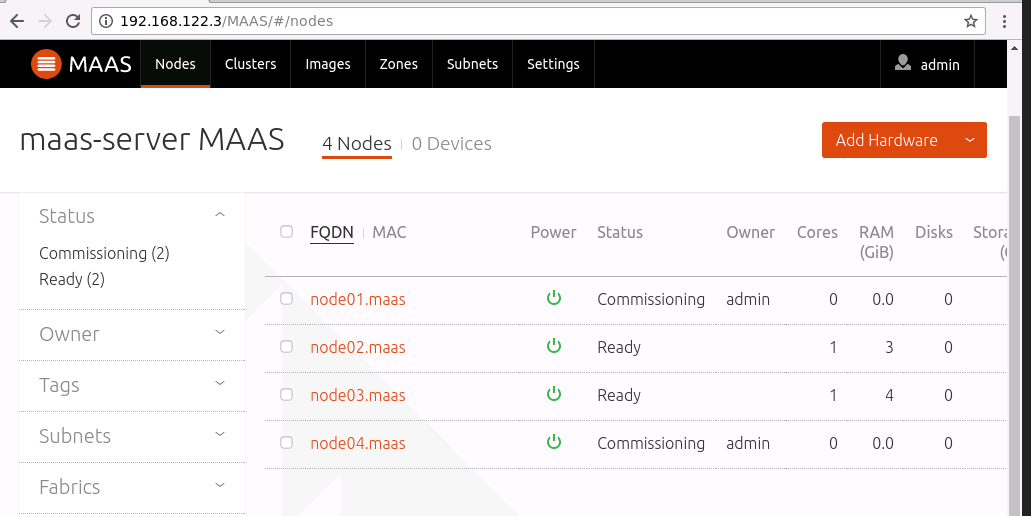
Task: Open the Subnets navigation tab
Action: click(x=472, y=64)
